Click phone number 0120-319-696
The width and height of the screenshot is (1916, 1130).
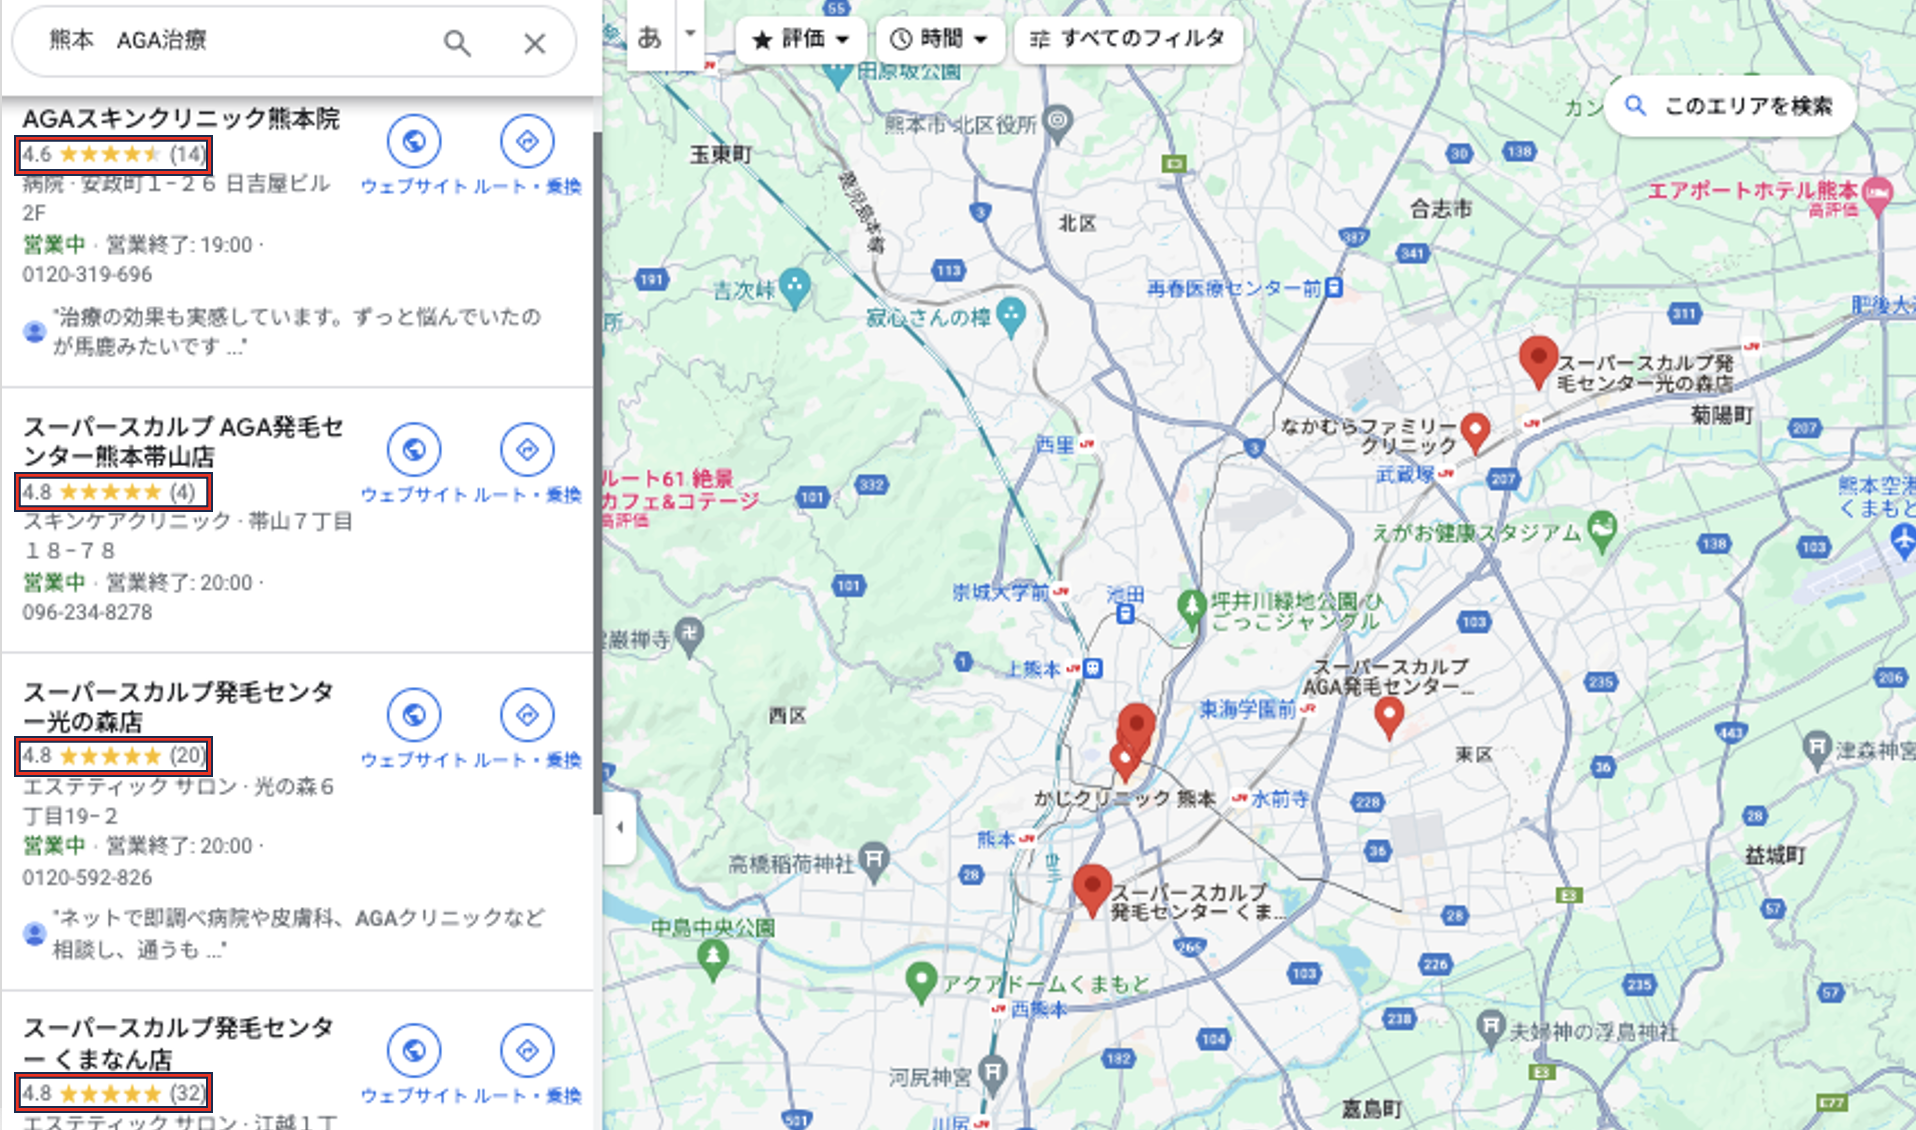click(88, 275)
